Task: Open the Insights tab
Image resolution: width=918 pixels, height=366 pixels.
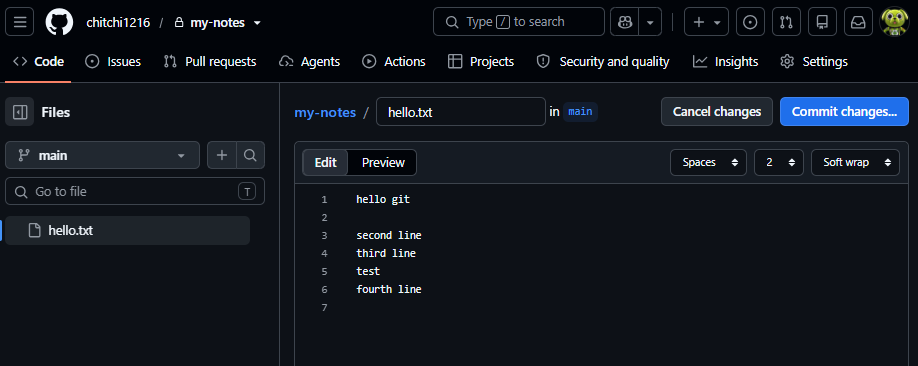Action: [725, 61]
